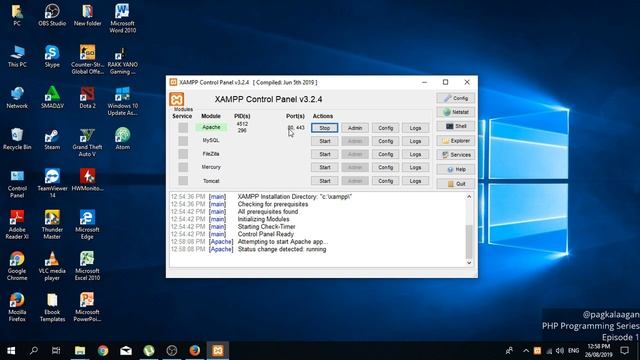640x360 pixels.
Task: Toggle FileZilla service checkbox
Action: (x=183, y=154)
